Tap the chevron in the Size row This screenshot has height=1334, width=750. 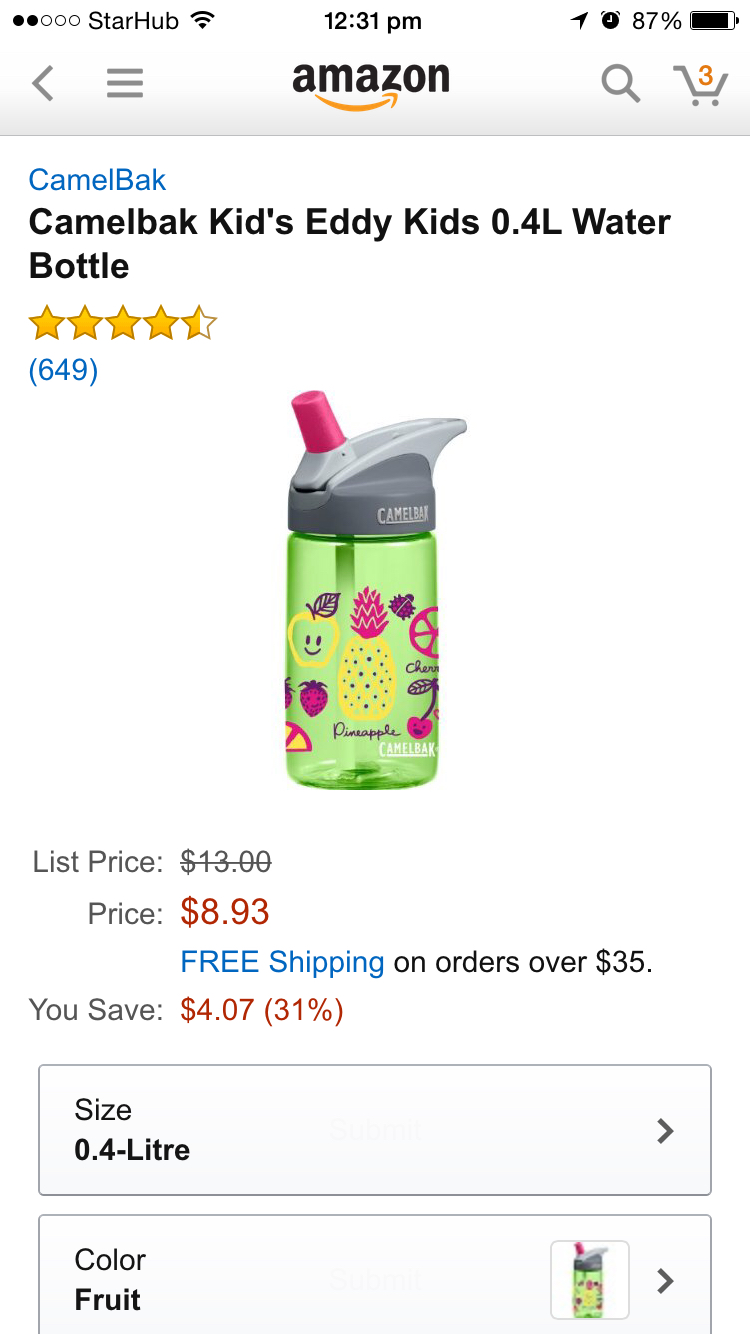coord(665,1130)
